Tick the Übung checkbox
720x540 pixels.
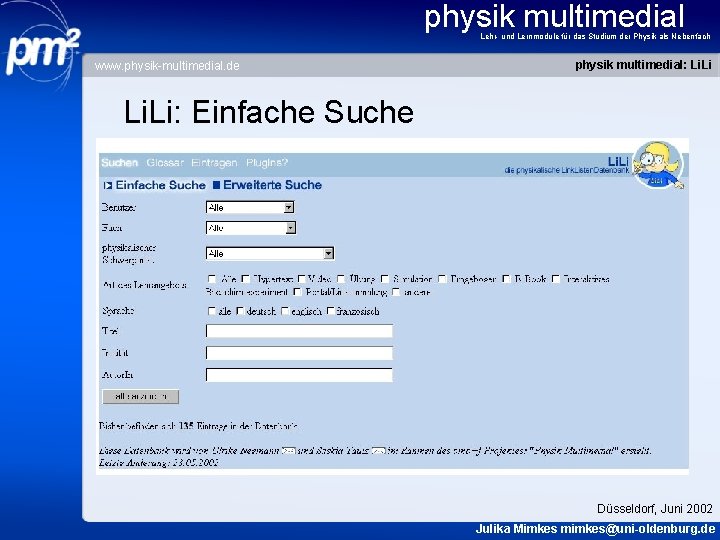pos(341,279)
